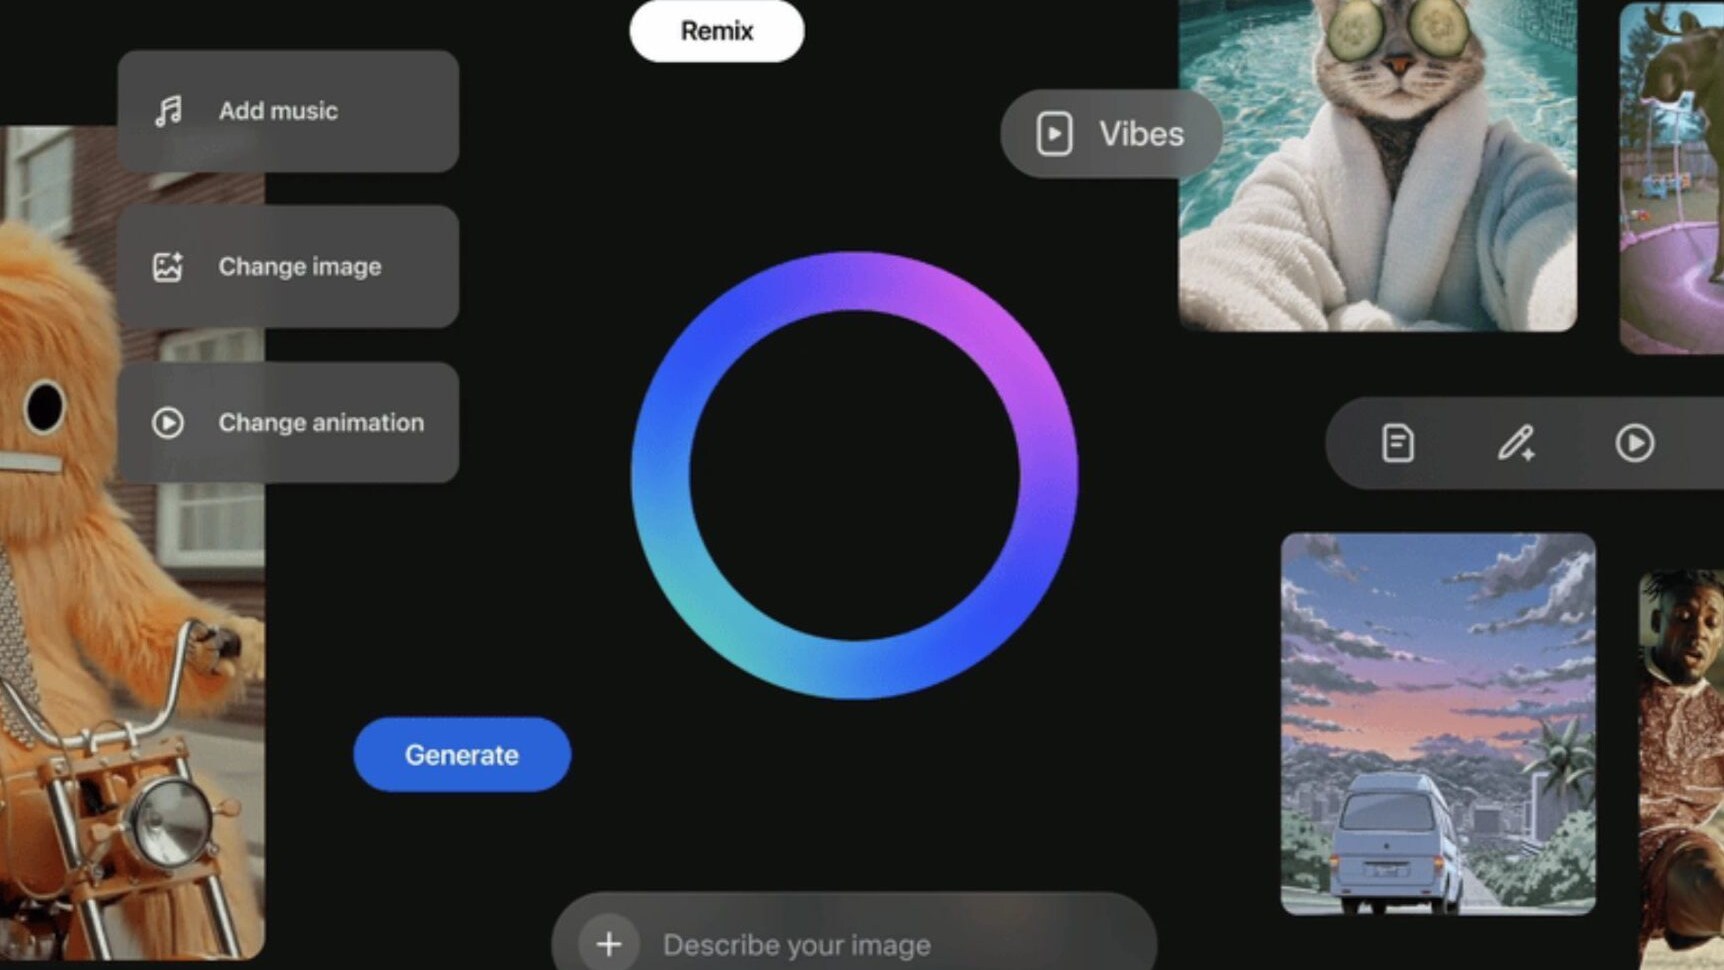Screen dimensions: 1724x970
Task: Open the Remix tab
Action: 716,31
